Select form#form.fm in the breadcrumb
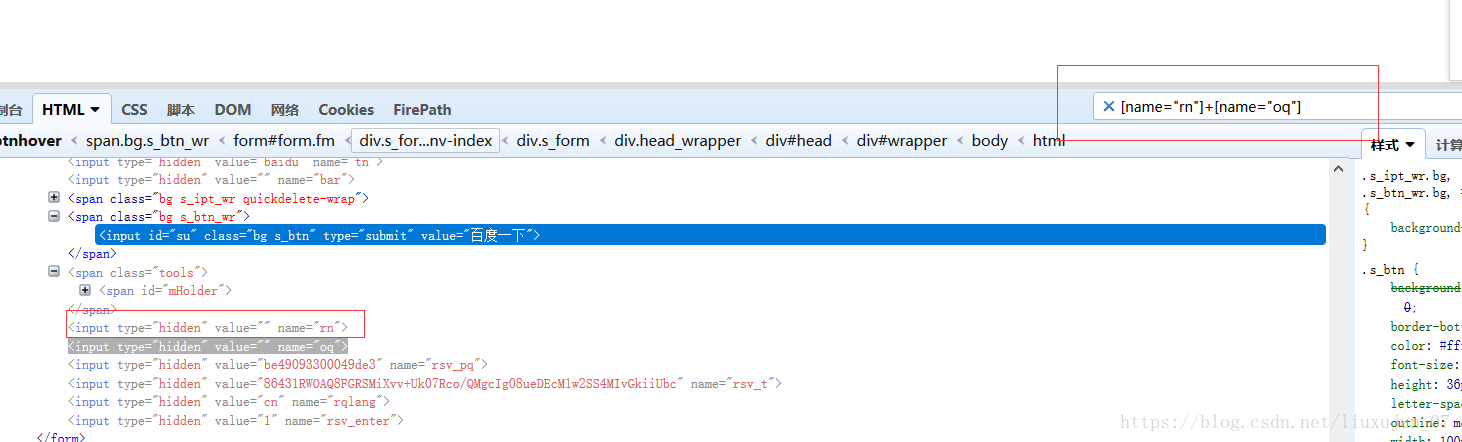Screen dimensions: 1462x442 click(x=284, y=141)
